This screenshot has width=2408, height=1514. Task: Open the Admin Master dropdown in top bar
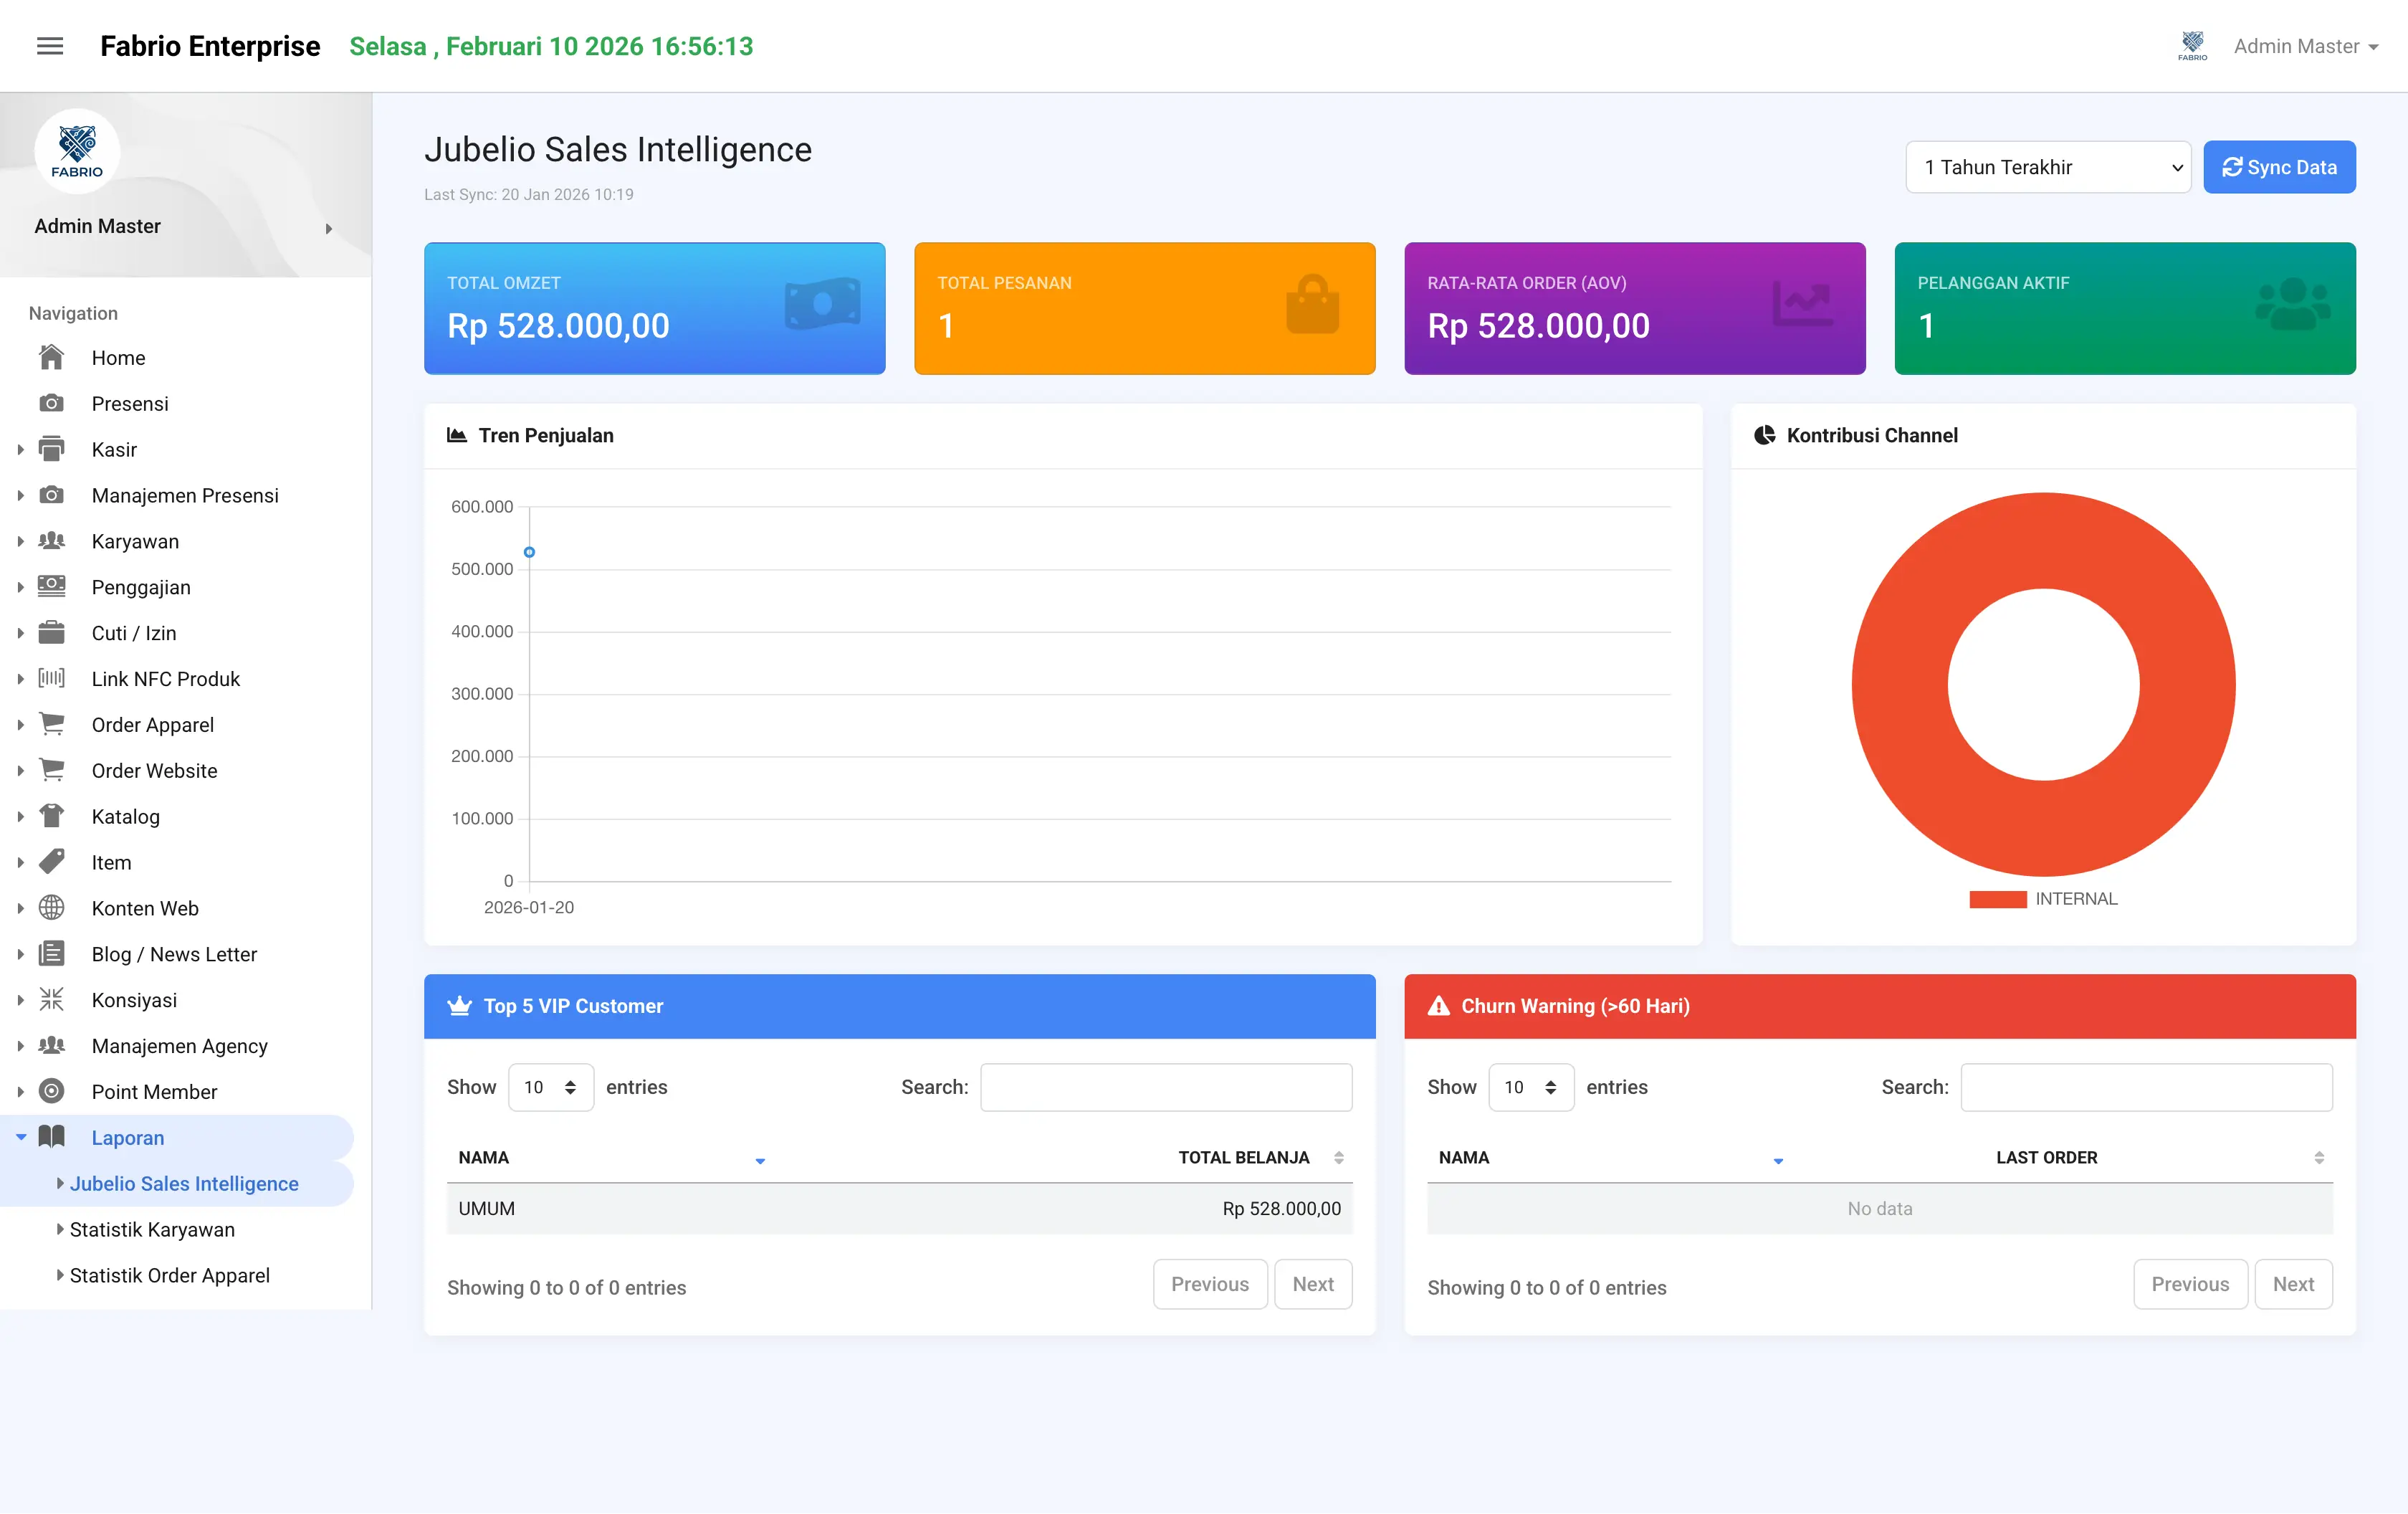click(x=2306, y=46)
